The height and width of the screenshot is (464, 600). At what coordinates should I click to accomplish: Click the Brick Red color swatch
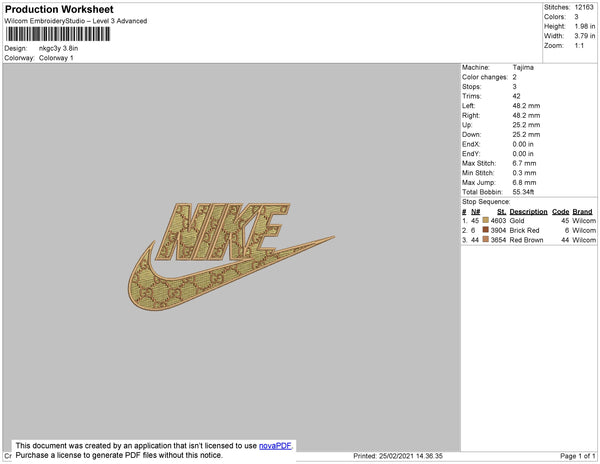pos(486,230)
